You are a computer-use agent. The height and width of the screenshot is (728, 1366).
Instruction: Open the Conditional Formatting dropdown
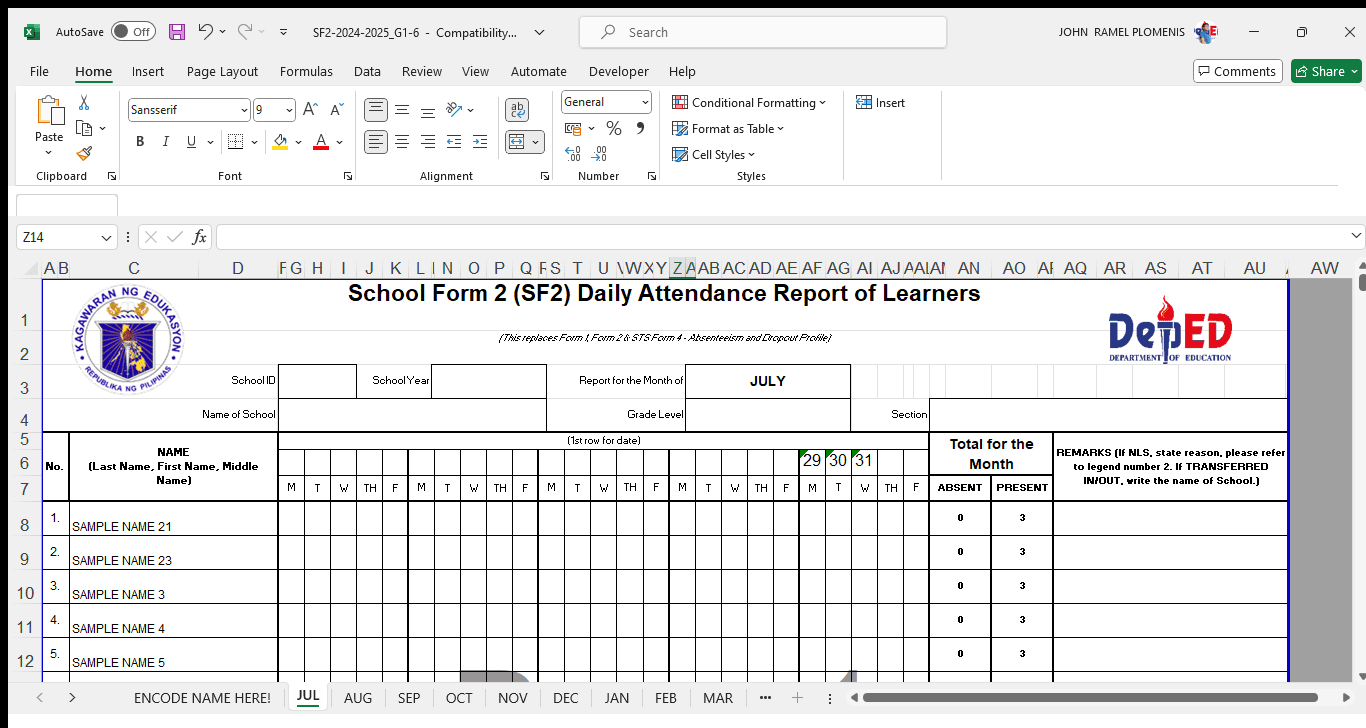pos(750,103)
